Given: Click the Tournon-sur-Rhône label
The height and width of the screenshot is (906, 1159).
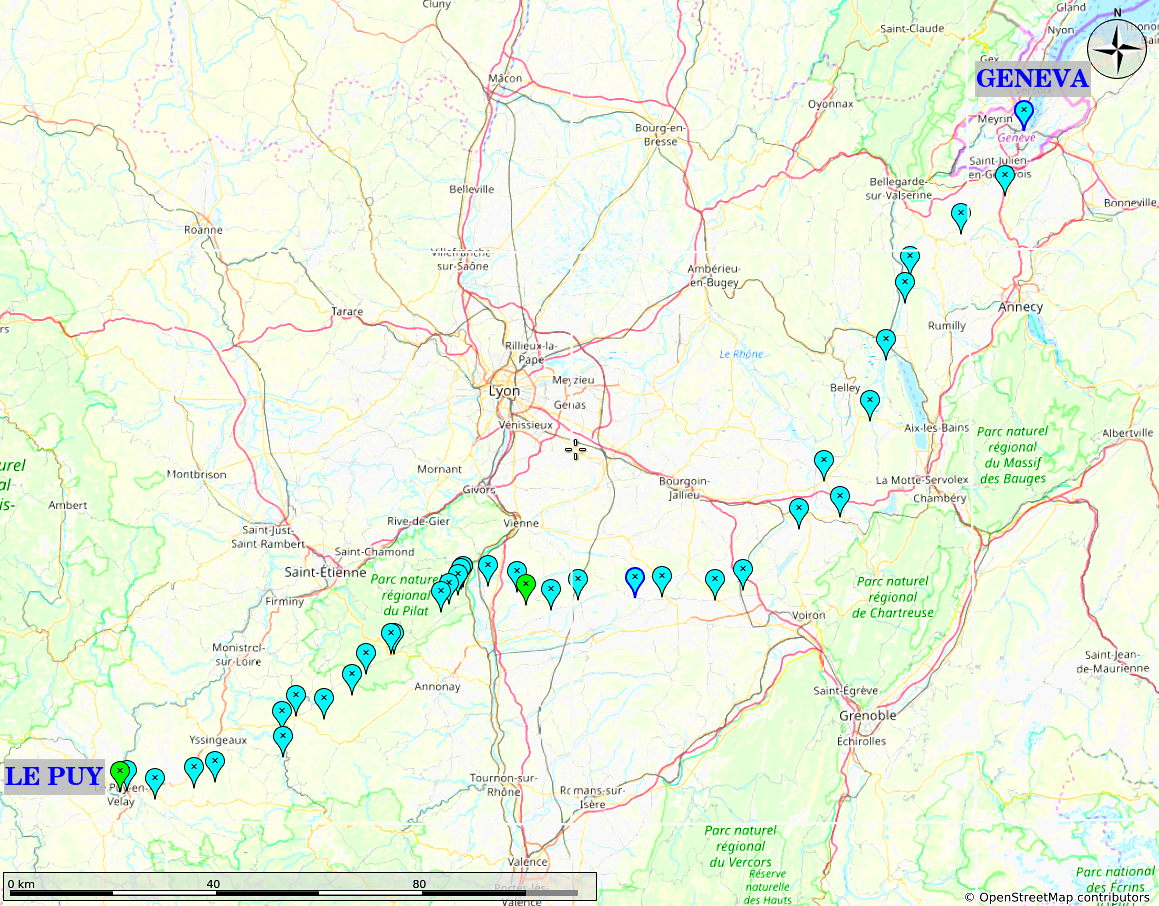Looking at the screenshot, I should click(x=505, y=785).
